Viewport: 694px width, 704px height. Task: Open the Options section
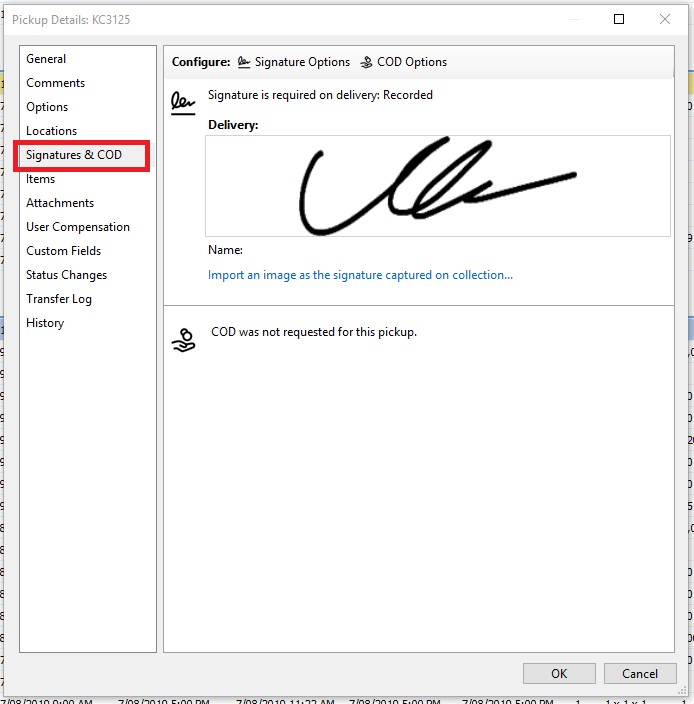click(47, 107)
